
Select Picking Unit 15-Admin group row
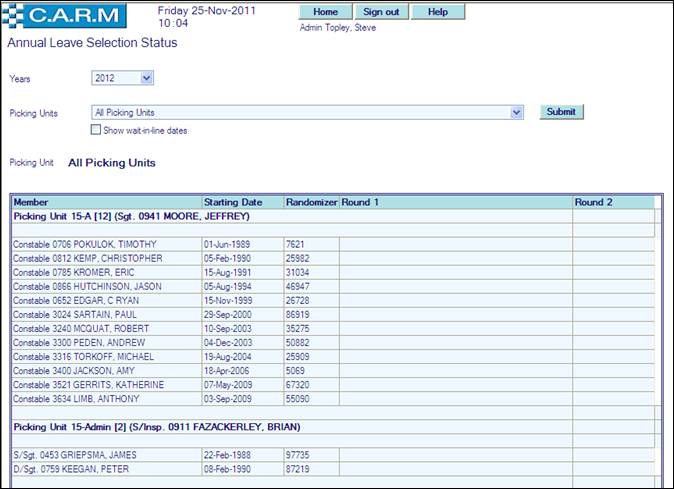click(x=153, y=427)
